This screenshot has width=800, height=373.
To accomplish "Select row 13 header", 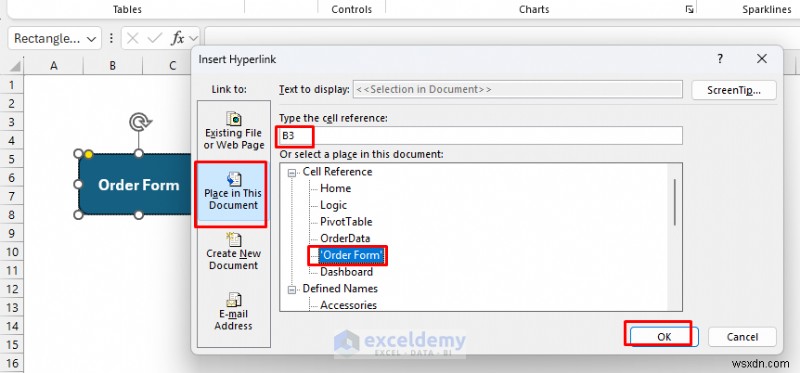I will pos(11,308).
